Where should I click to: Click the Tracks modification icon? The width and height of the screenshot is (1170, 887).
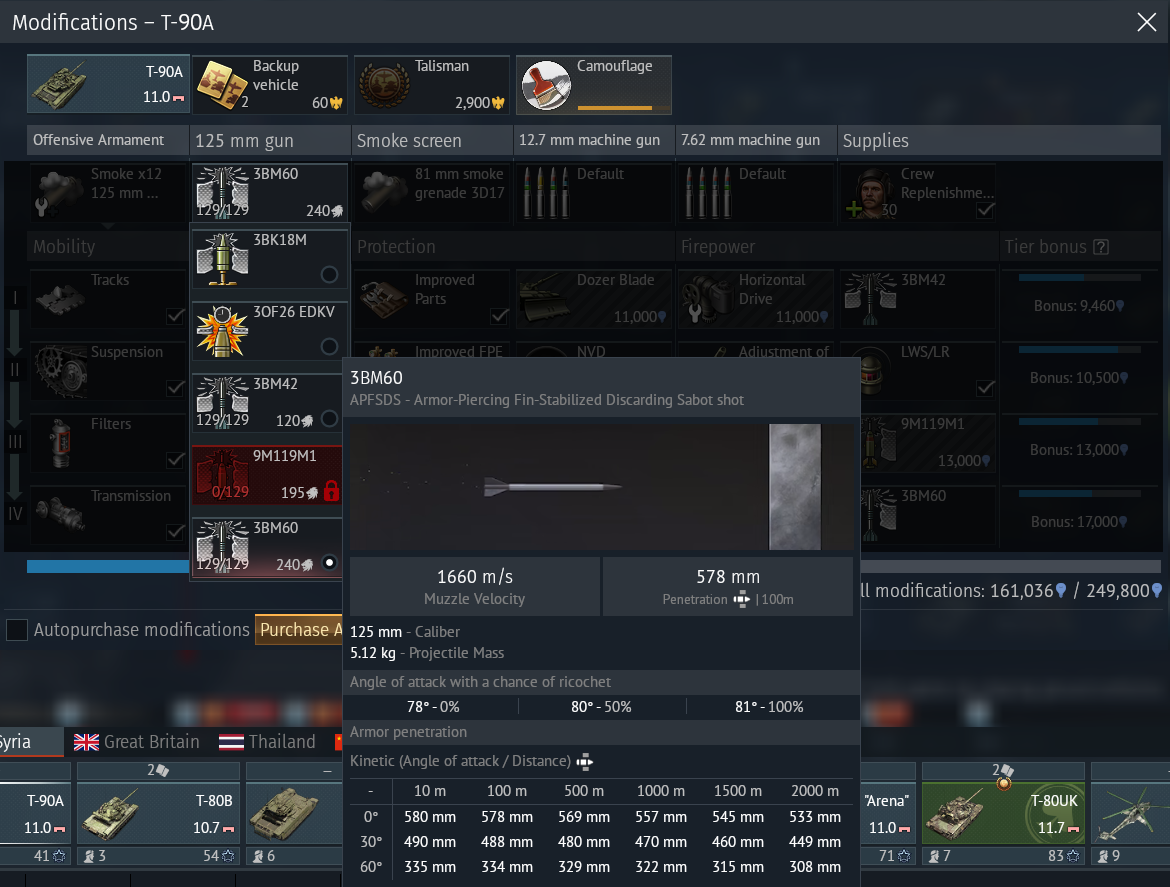[x=60, y=298]
